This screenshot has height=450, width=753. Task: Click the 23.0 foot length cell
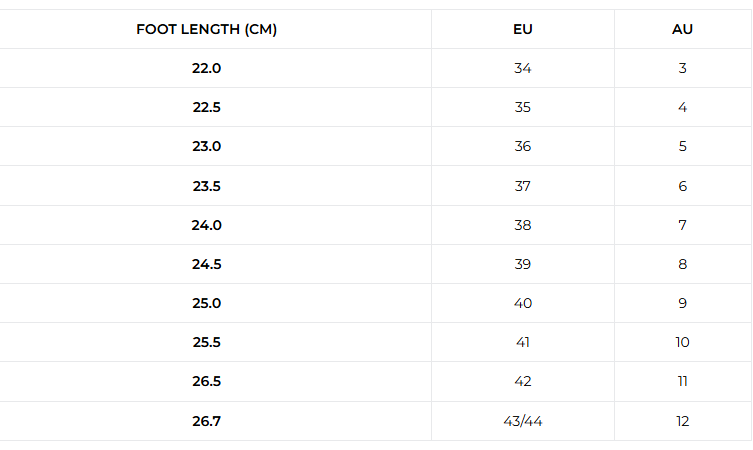pos(206,146)
